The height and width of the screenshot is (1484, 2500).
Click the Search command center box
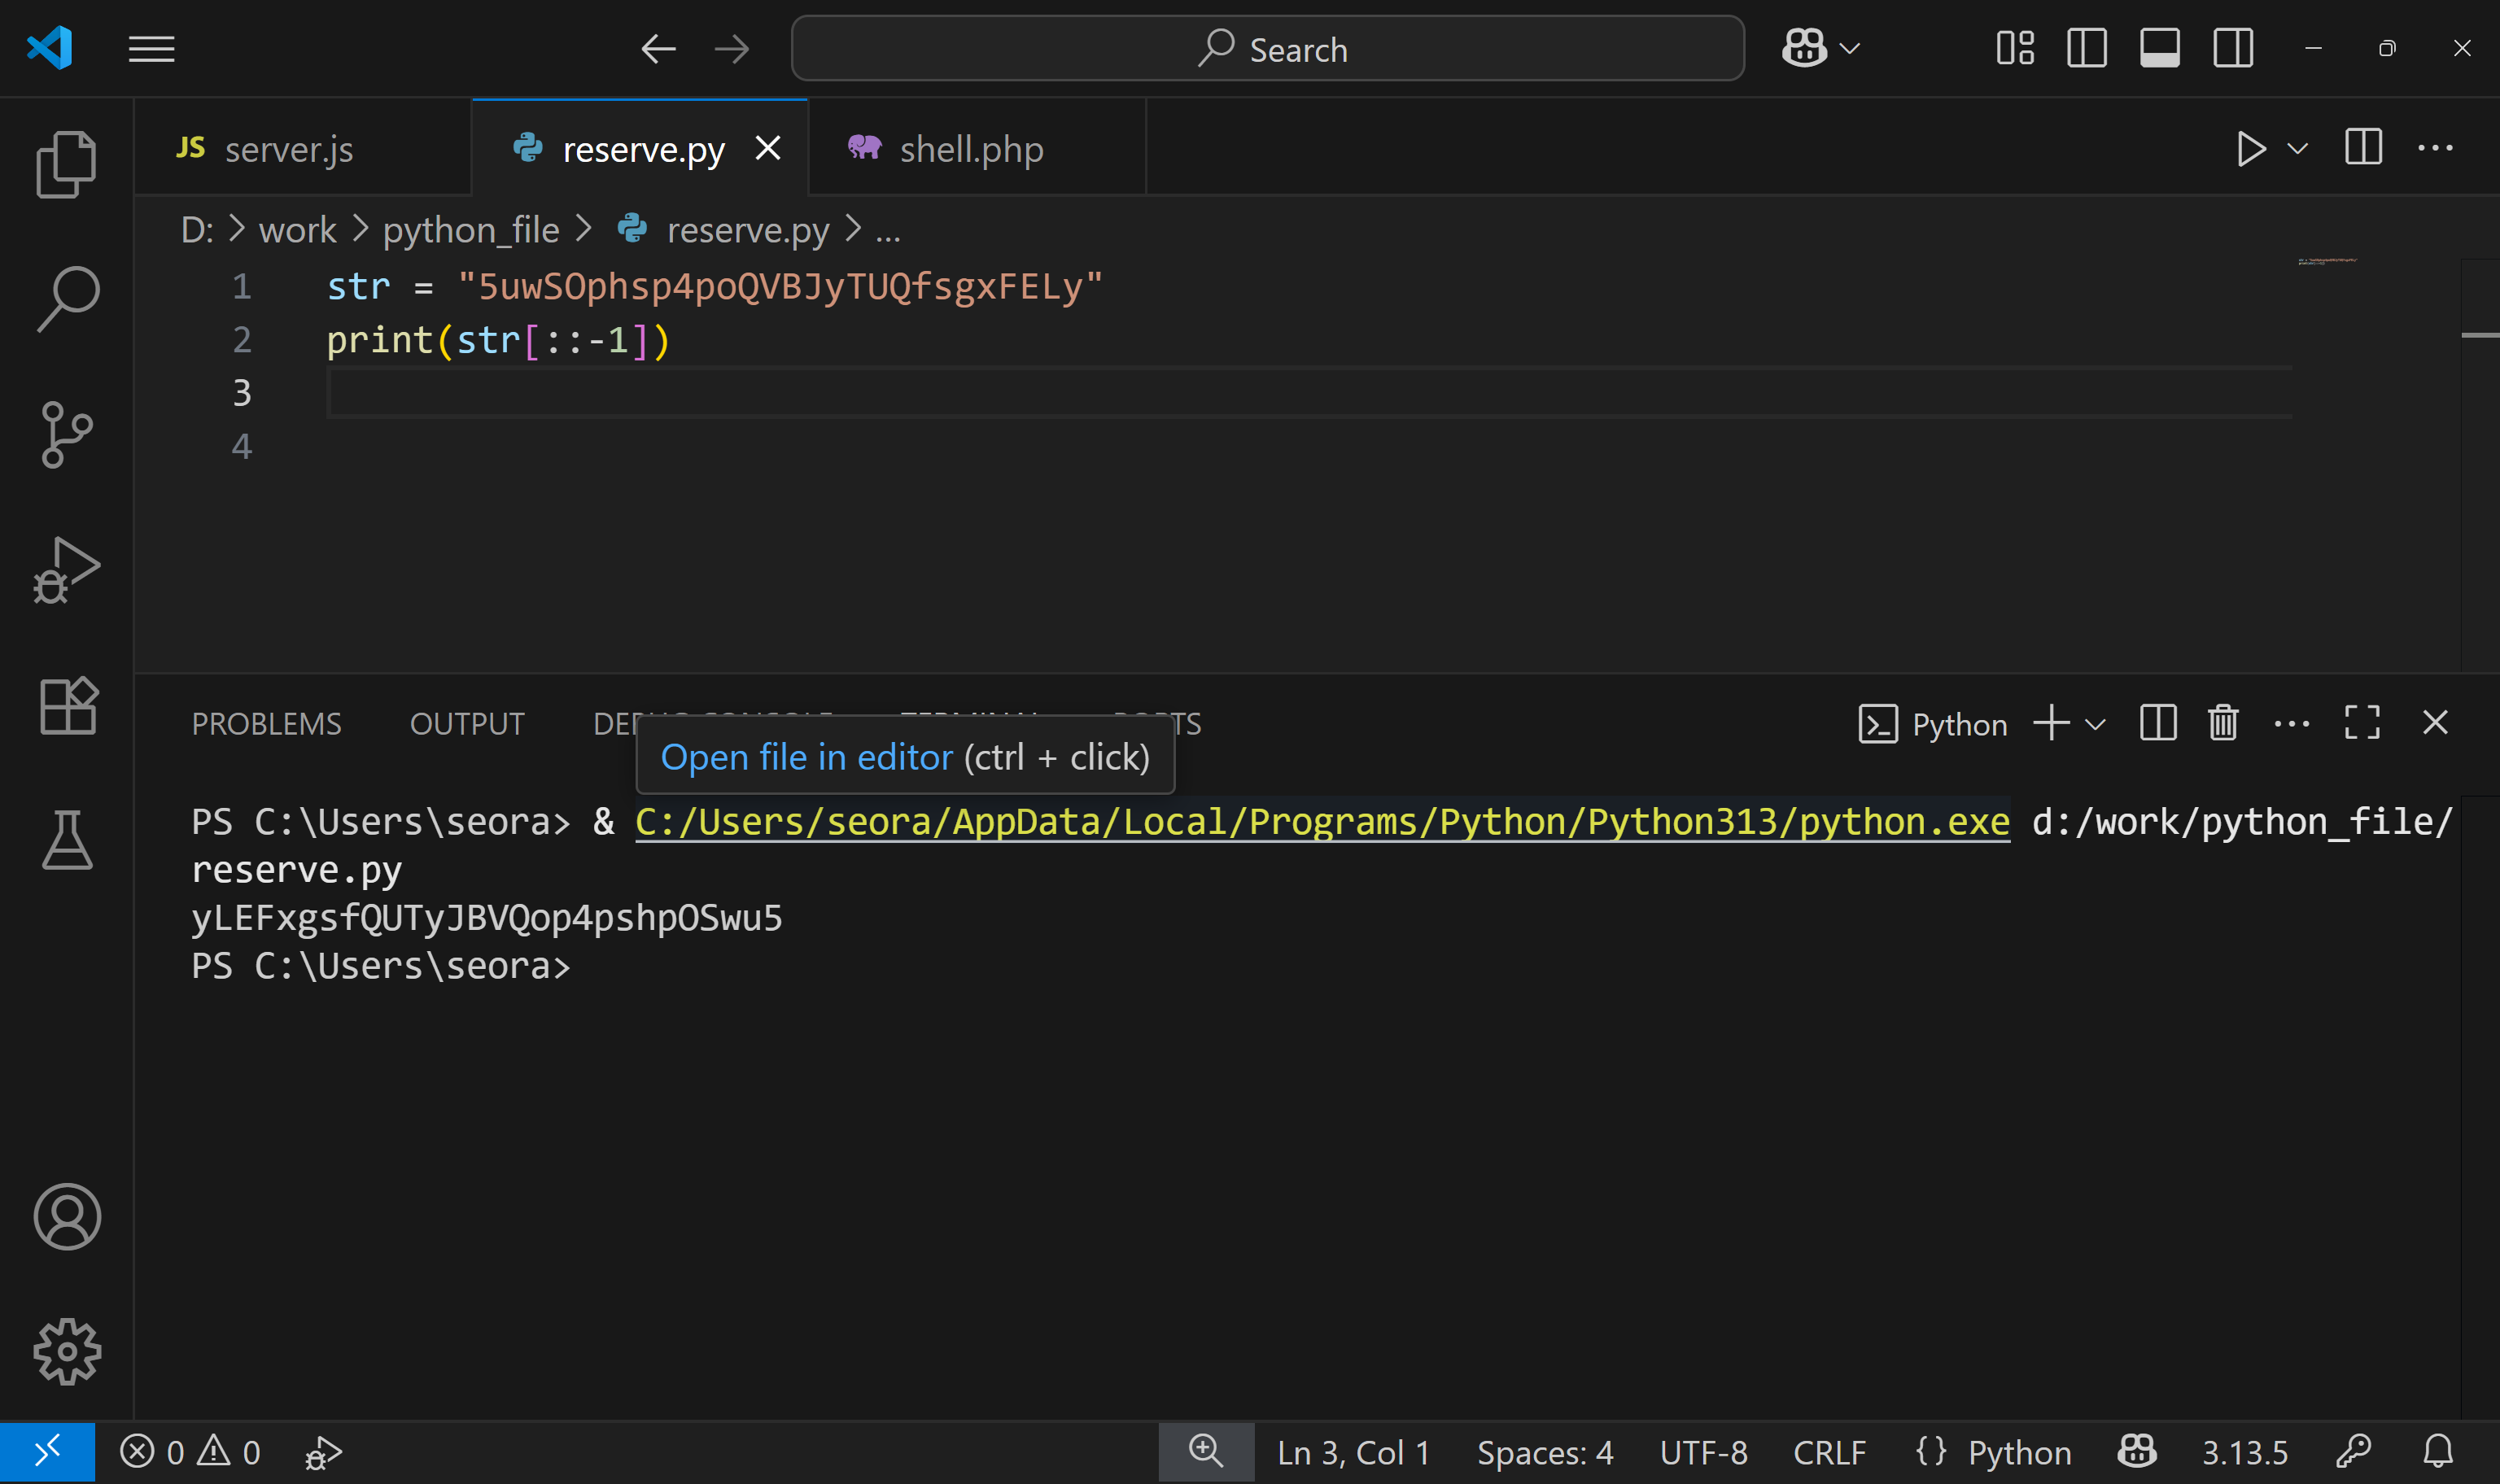tap(1267, 48)
